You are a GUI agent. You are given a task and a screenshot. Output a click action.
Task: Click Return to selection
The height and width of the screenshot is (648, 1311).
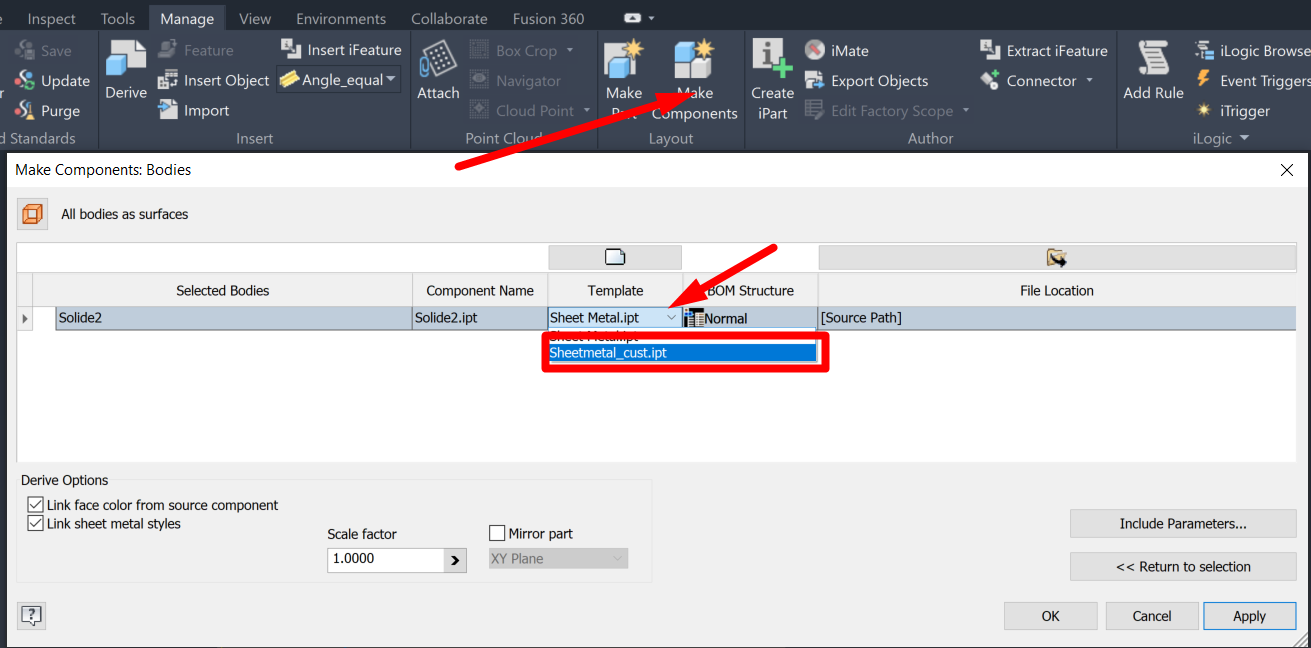tap(1183, 566)
